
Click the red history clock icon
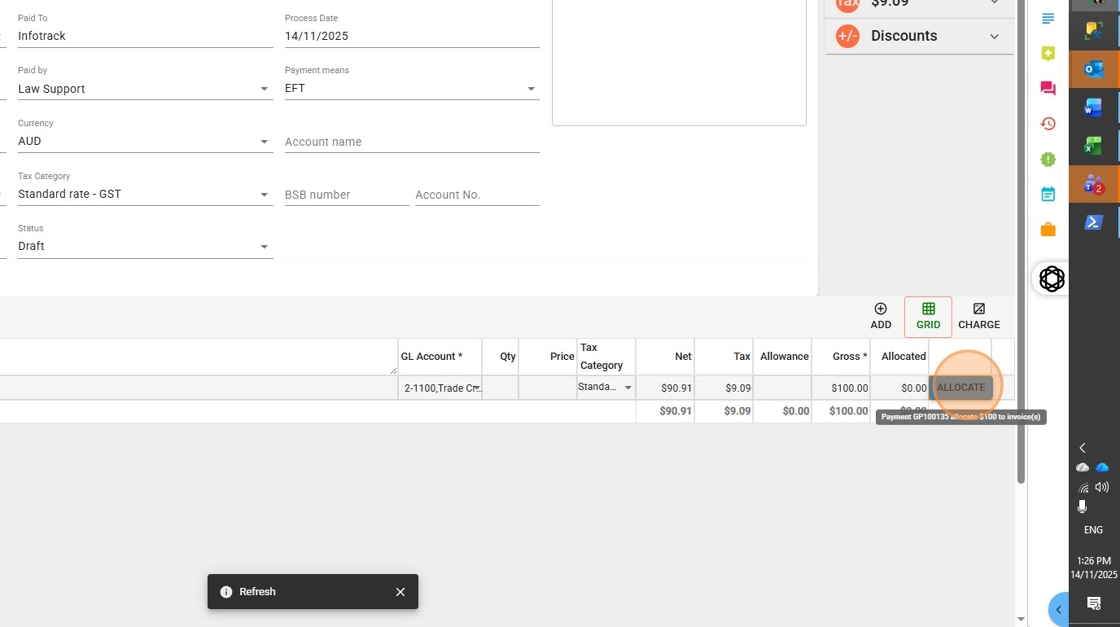[1047, 123]
